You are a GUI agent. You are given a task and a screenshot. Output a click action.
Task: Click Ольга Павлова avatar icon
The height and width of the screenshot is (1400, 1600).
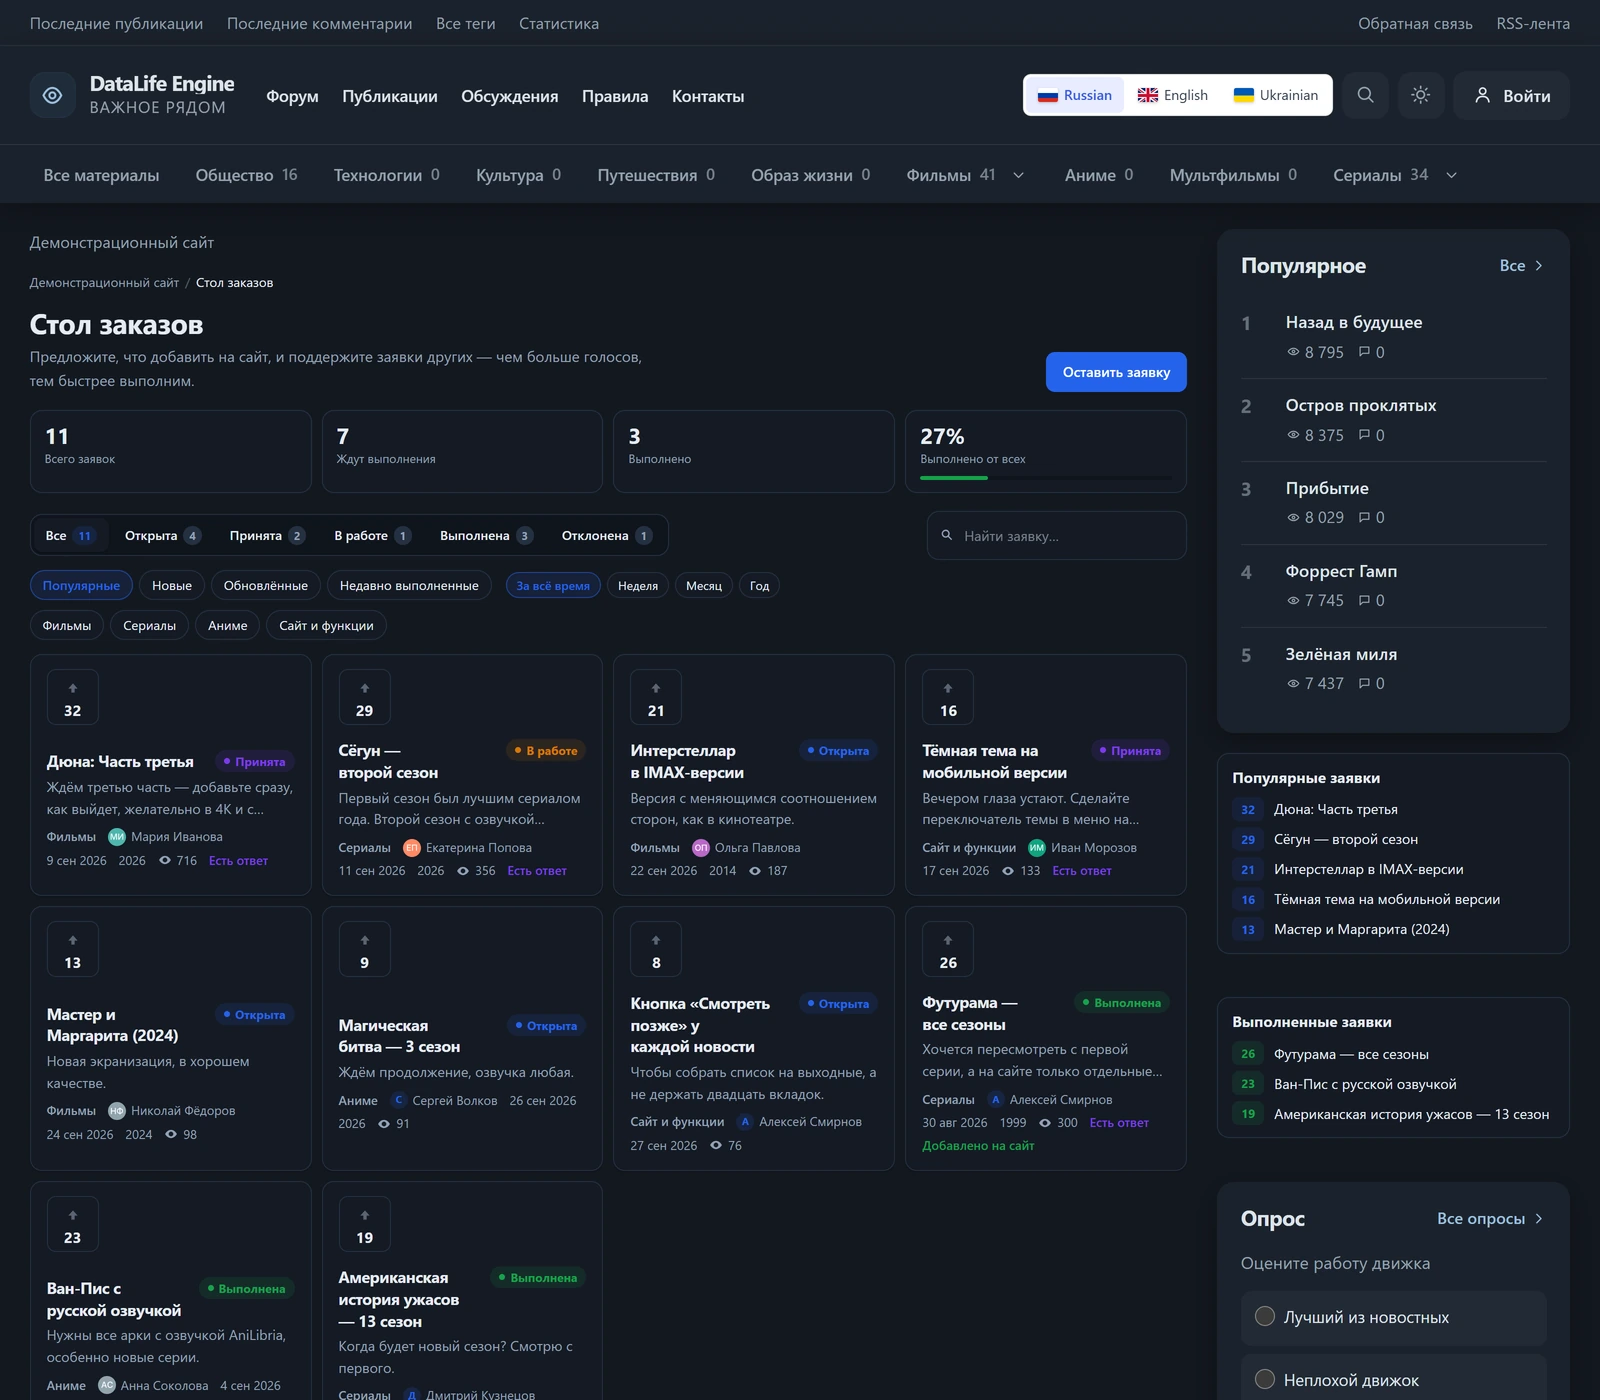[x=701, y=848]
